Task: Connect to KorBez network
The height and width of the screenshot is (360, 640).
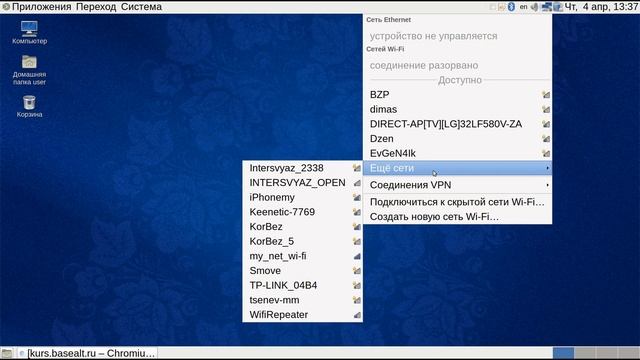Action: point(302,227)
